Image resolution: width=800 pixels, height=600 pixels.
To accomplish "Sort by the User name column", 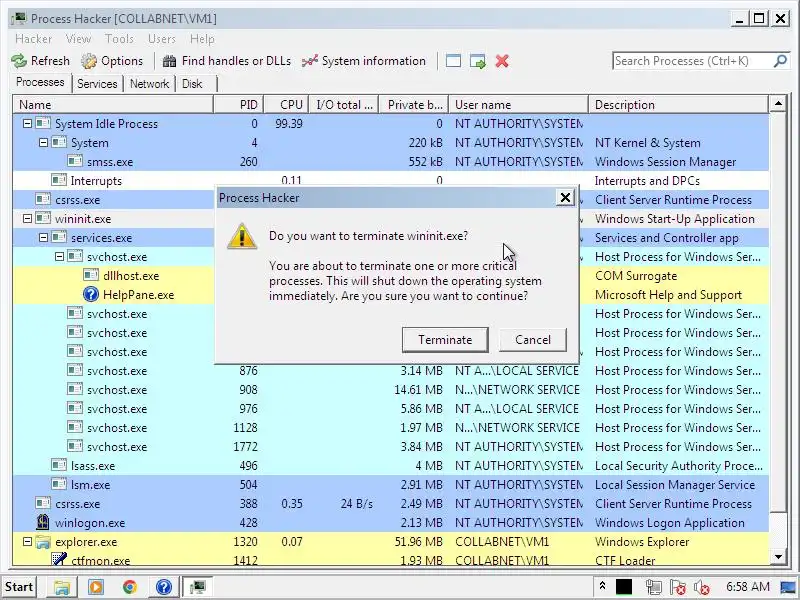I will click(x=518, y=105).
